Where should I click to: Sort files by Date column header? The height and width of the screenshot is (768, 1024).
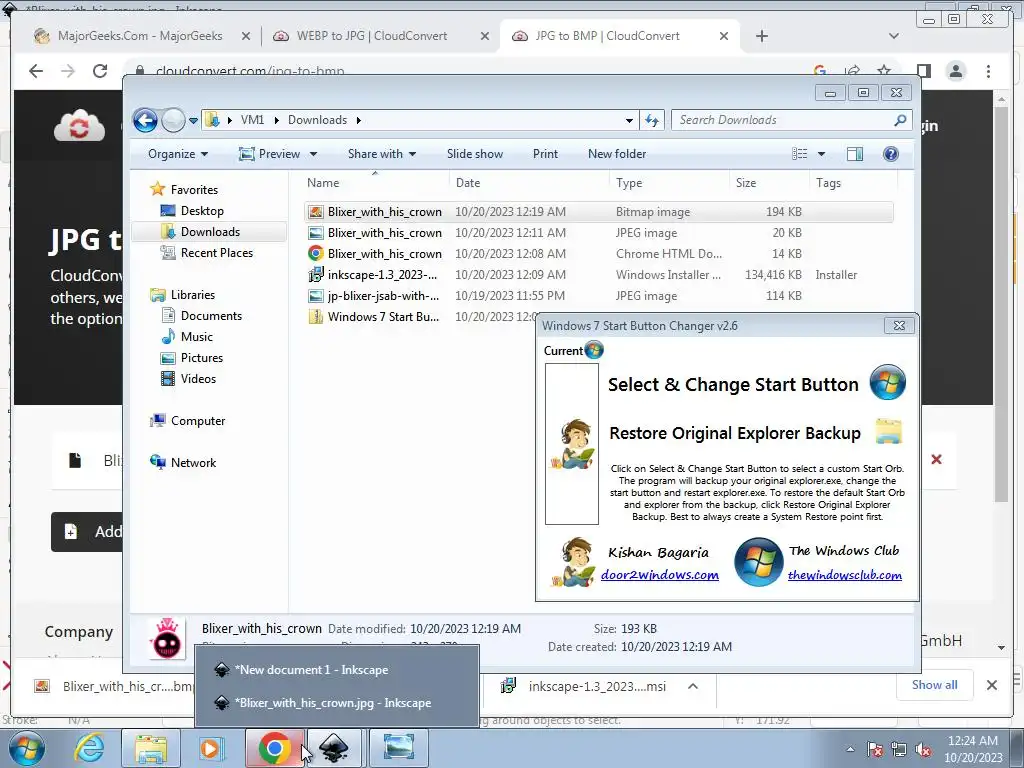point(468,183)
